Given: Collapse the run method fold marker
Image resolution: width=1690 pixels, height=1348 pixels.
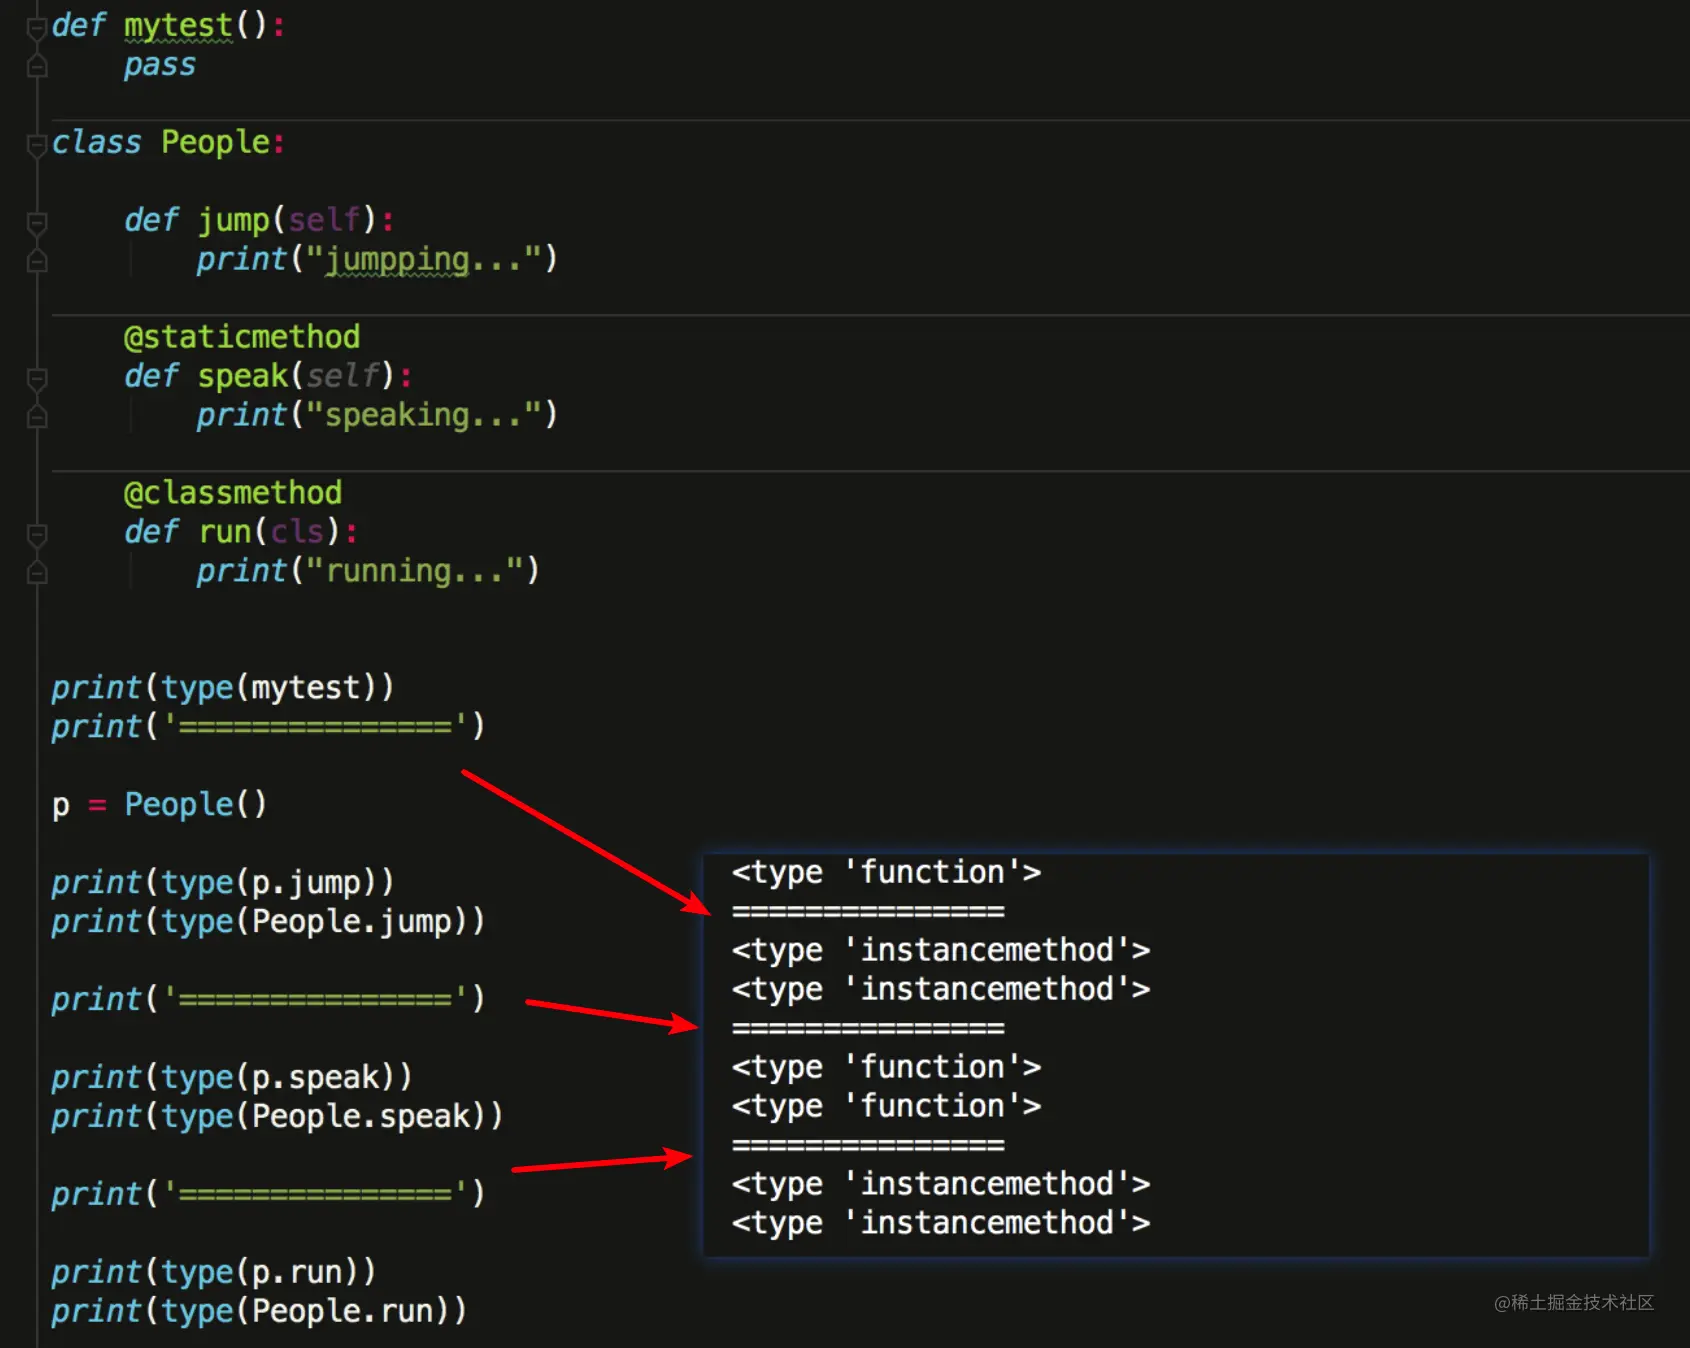Looking at the screenshot, I should [37, 535].
